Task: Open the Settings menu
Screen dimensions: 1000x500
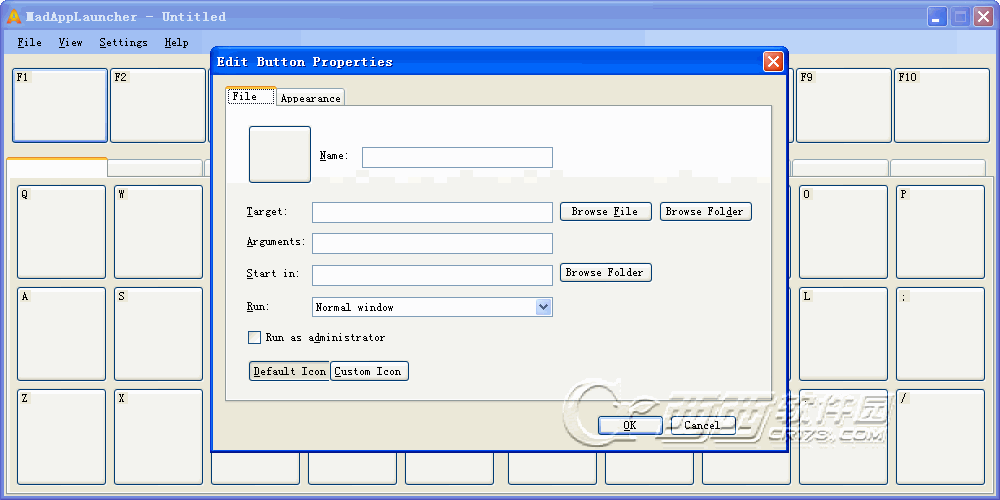Action: coord(123,43)
